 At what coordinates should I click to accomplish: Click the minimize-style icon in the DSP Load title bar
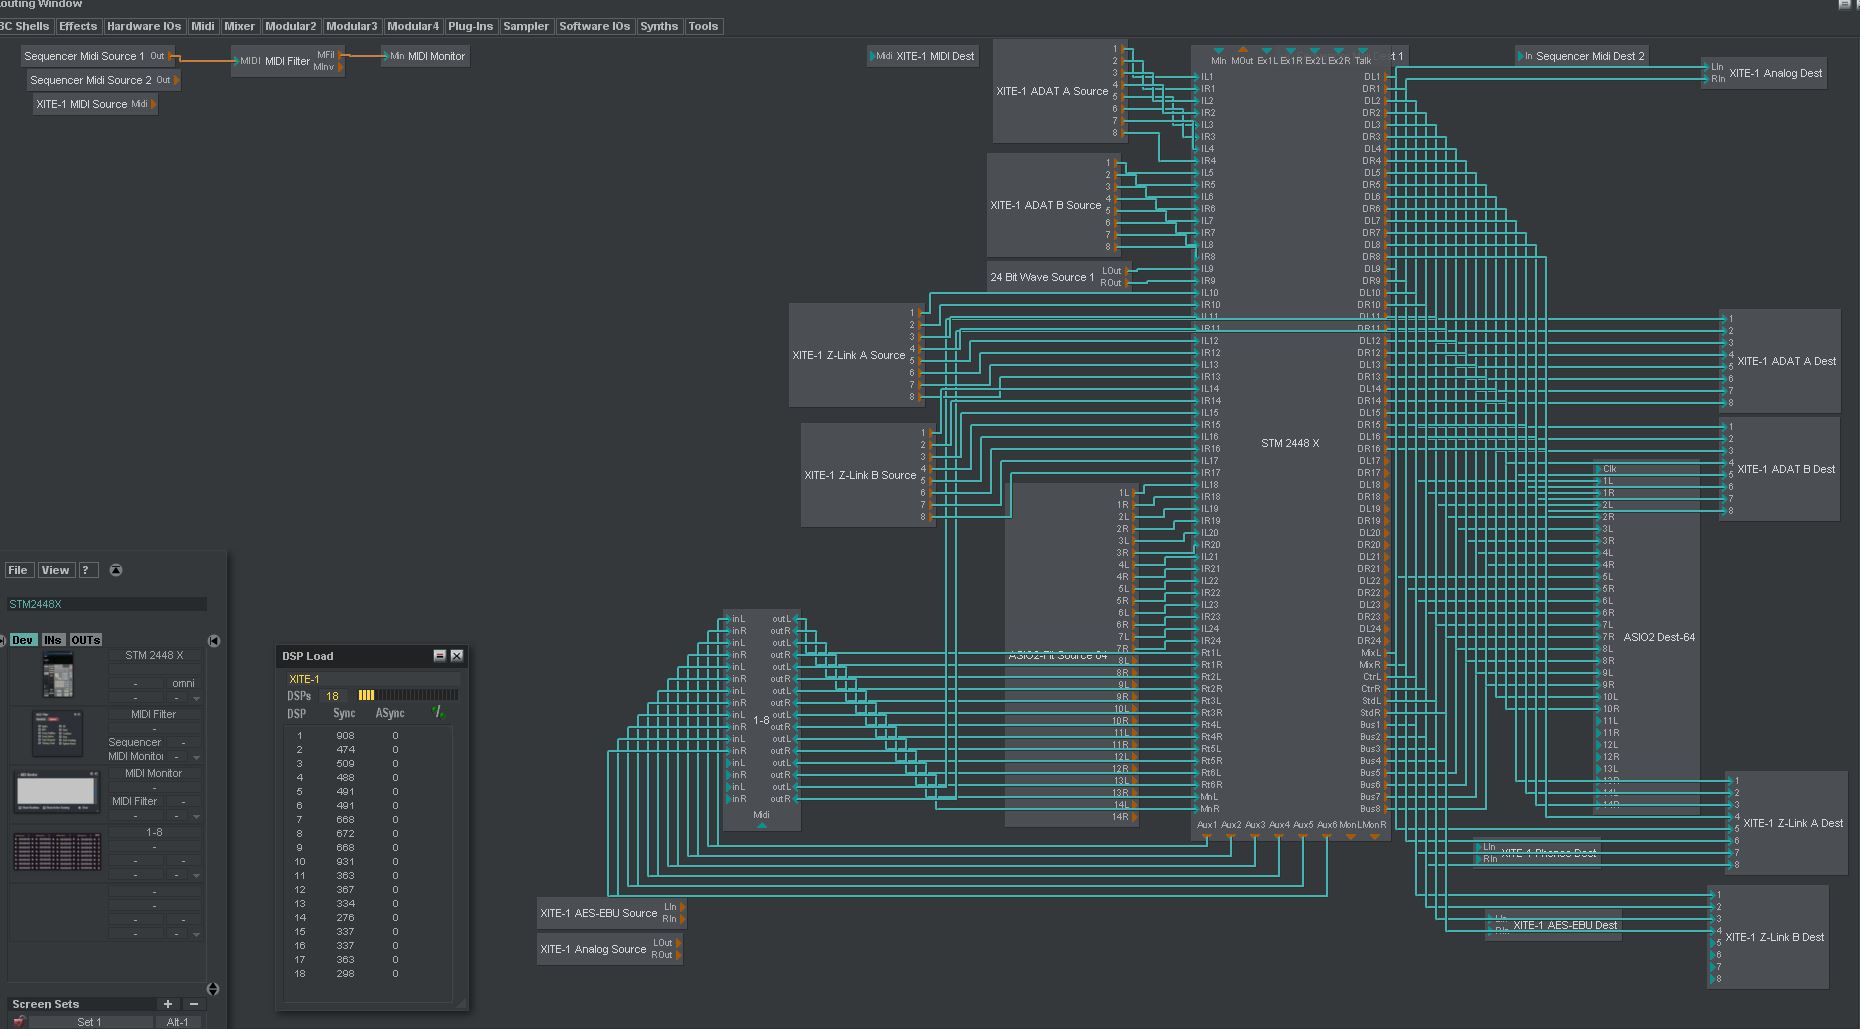[439, 656]
